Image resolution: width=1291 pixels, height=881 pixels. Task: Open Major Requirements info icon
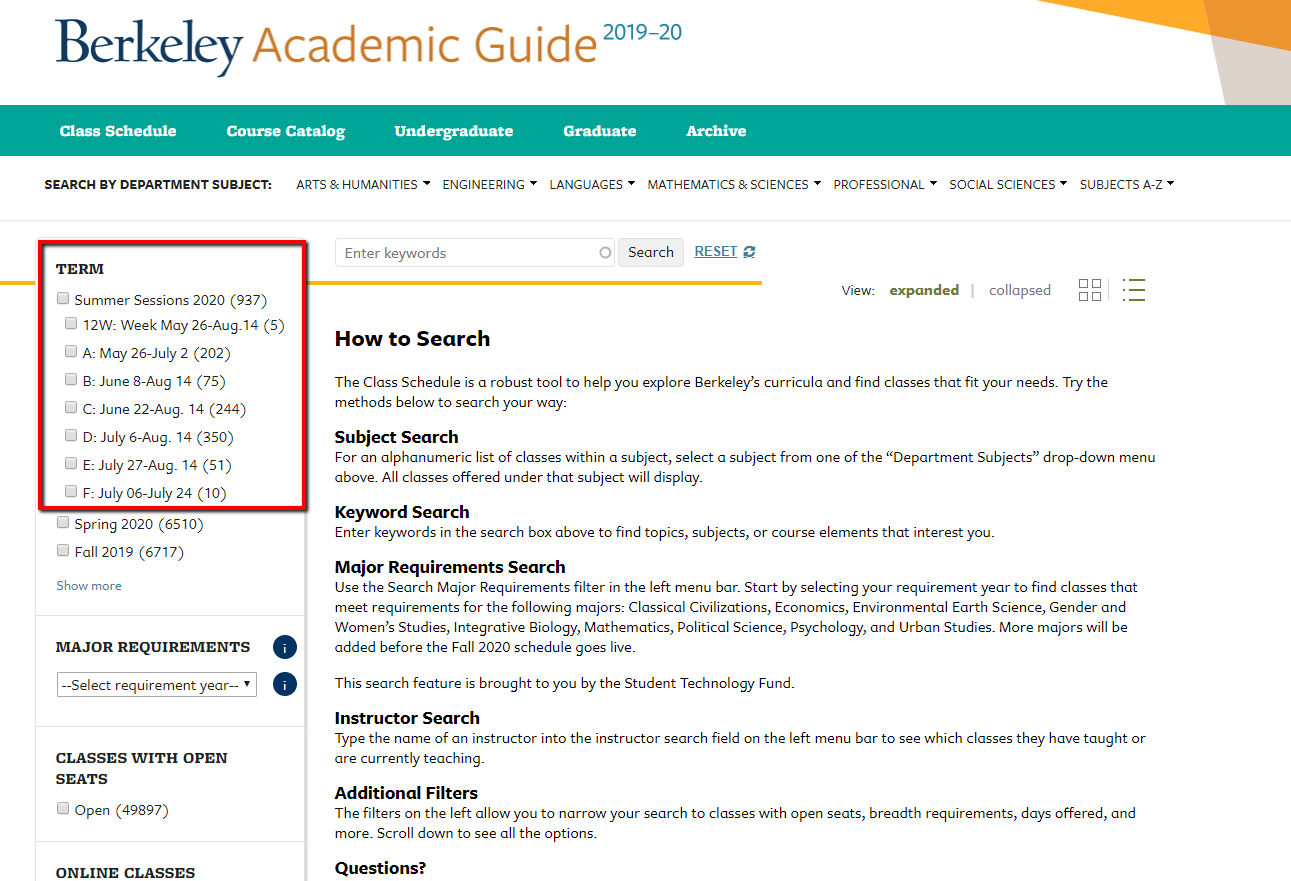coord(285,647)
